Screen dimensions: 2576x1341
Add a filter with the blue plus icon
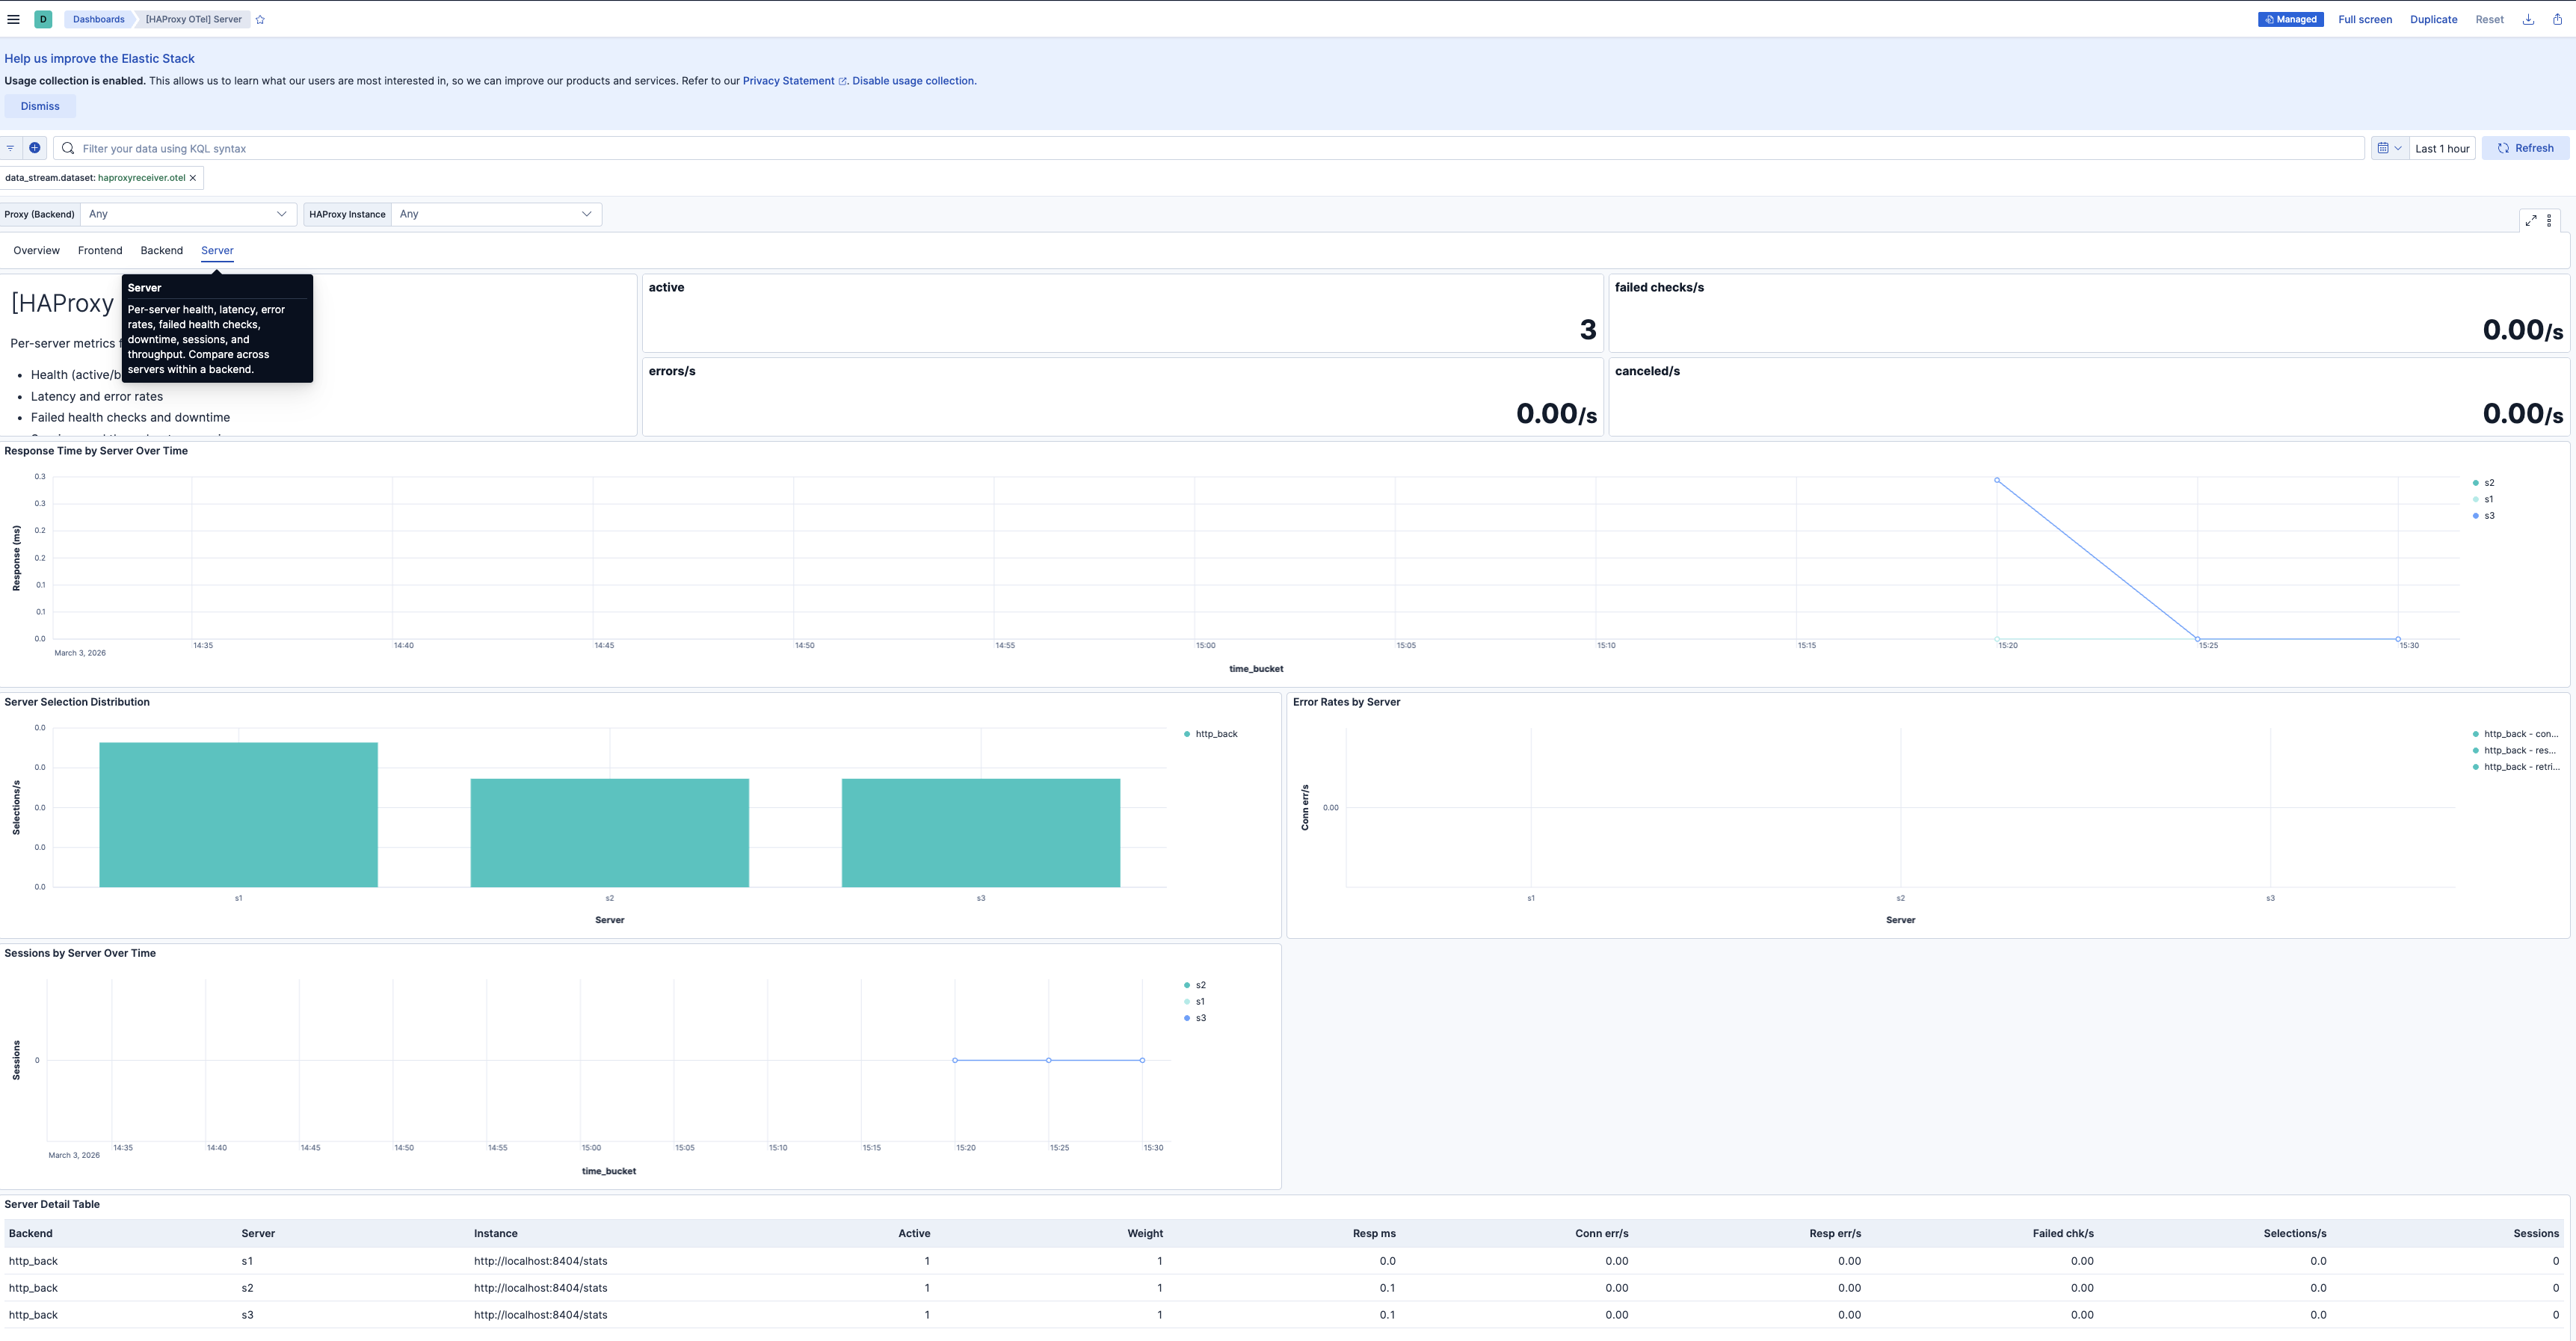[35, 148]
